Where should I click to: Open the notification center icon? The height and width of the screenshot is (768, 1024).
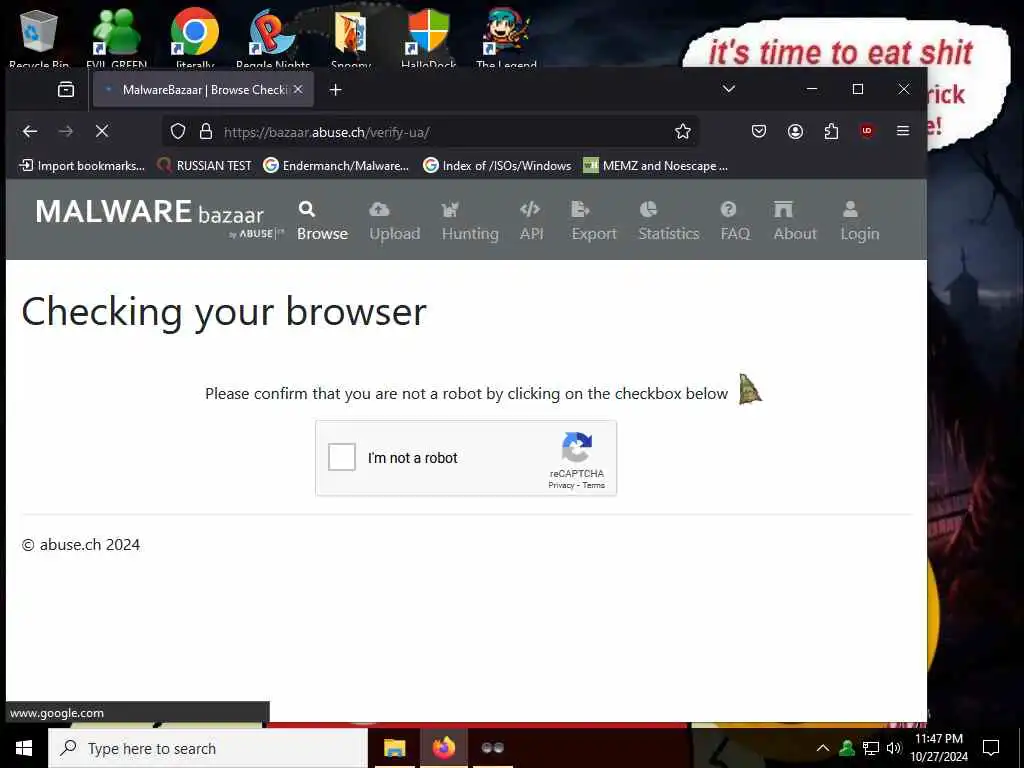coord(991,748)
